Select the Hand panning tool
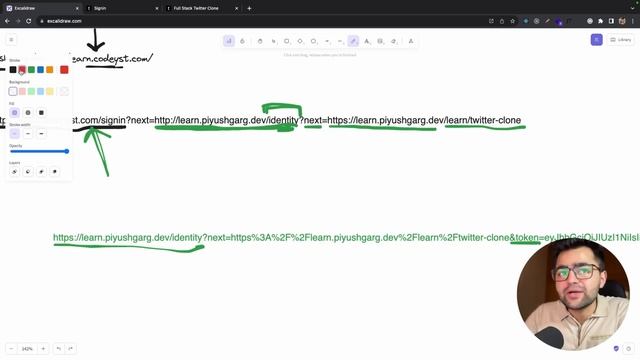 pos(260,41)
